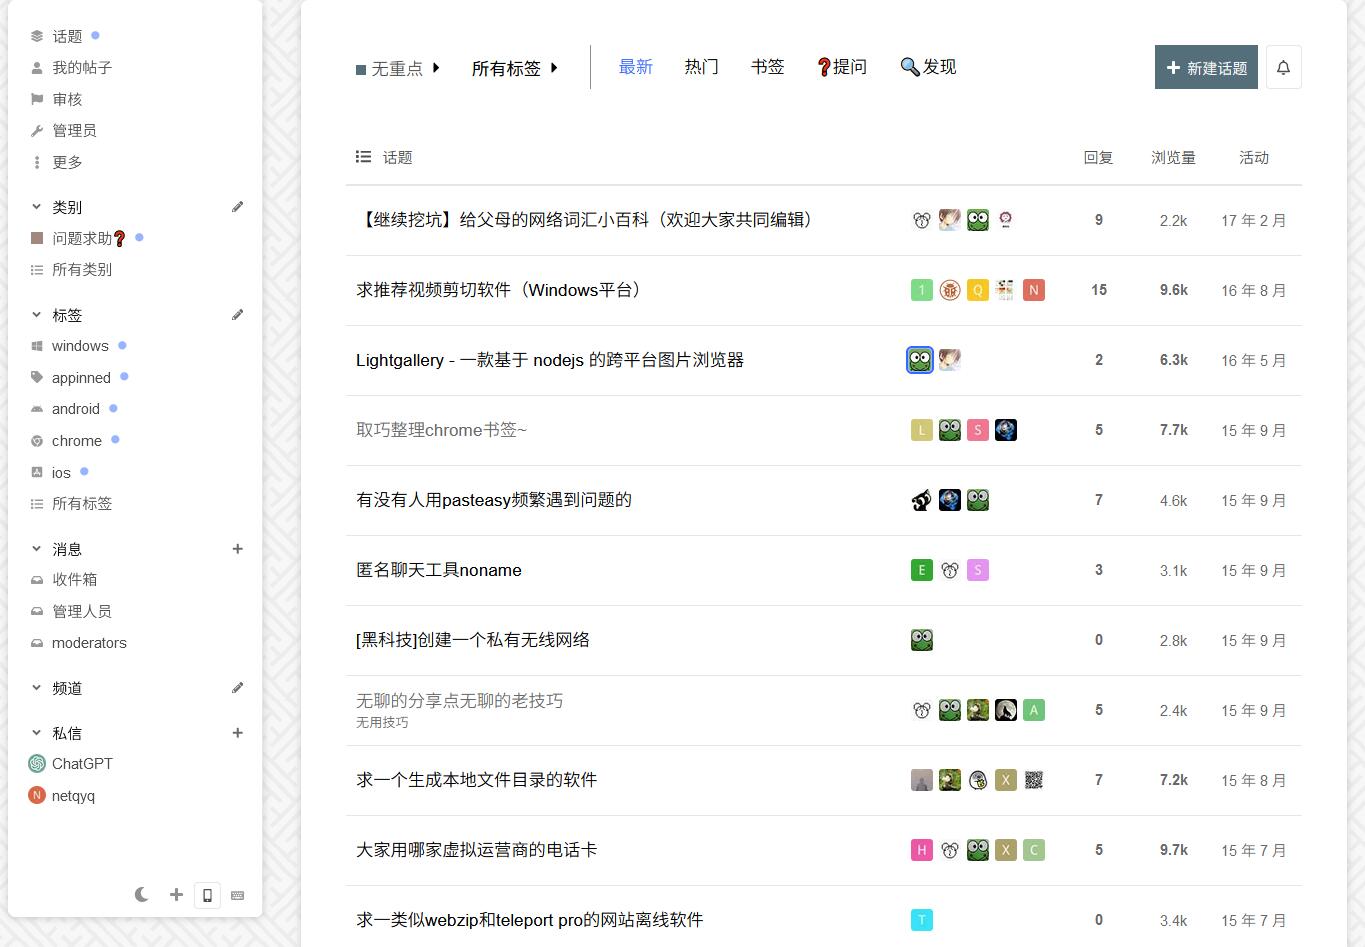Click the keyboard shortcuts icon in sidebar footer

coord(237,895)
